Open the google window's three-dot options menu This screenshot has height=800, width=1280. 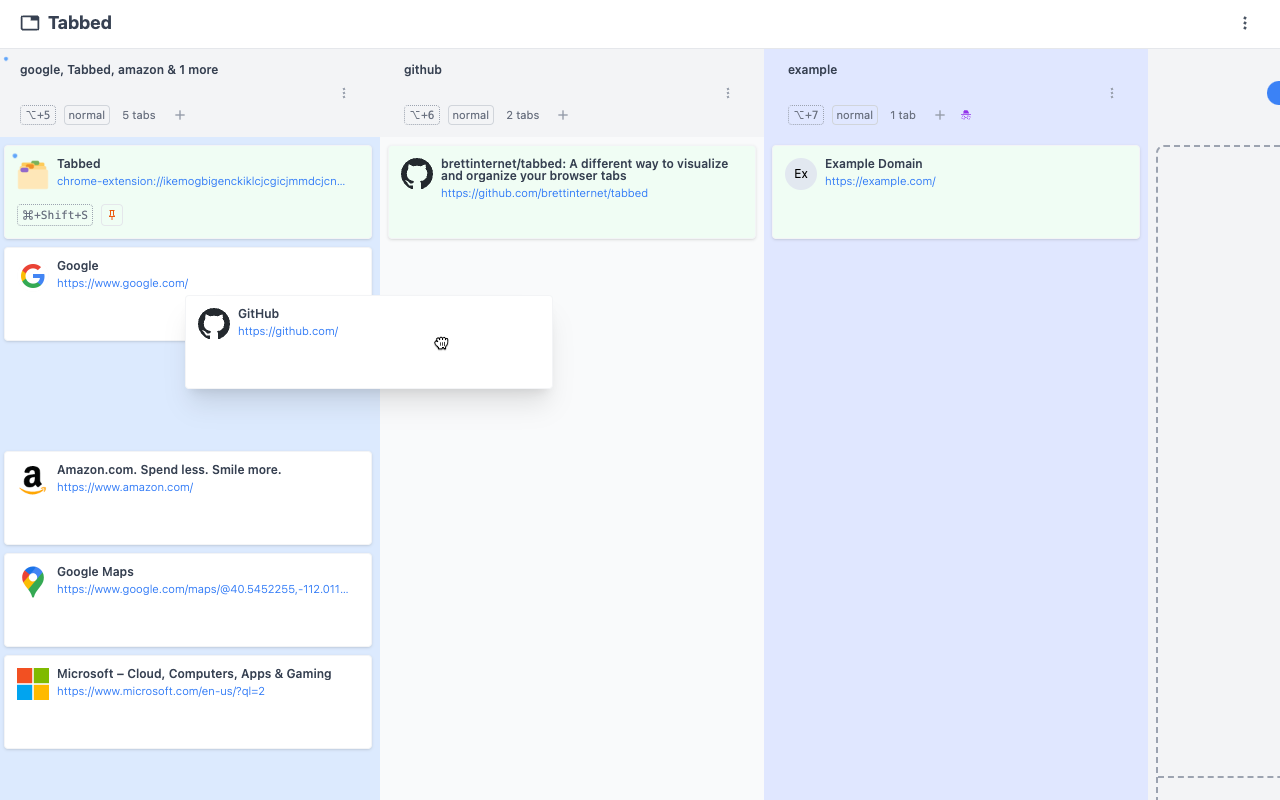(344, 93)
